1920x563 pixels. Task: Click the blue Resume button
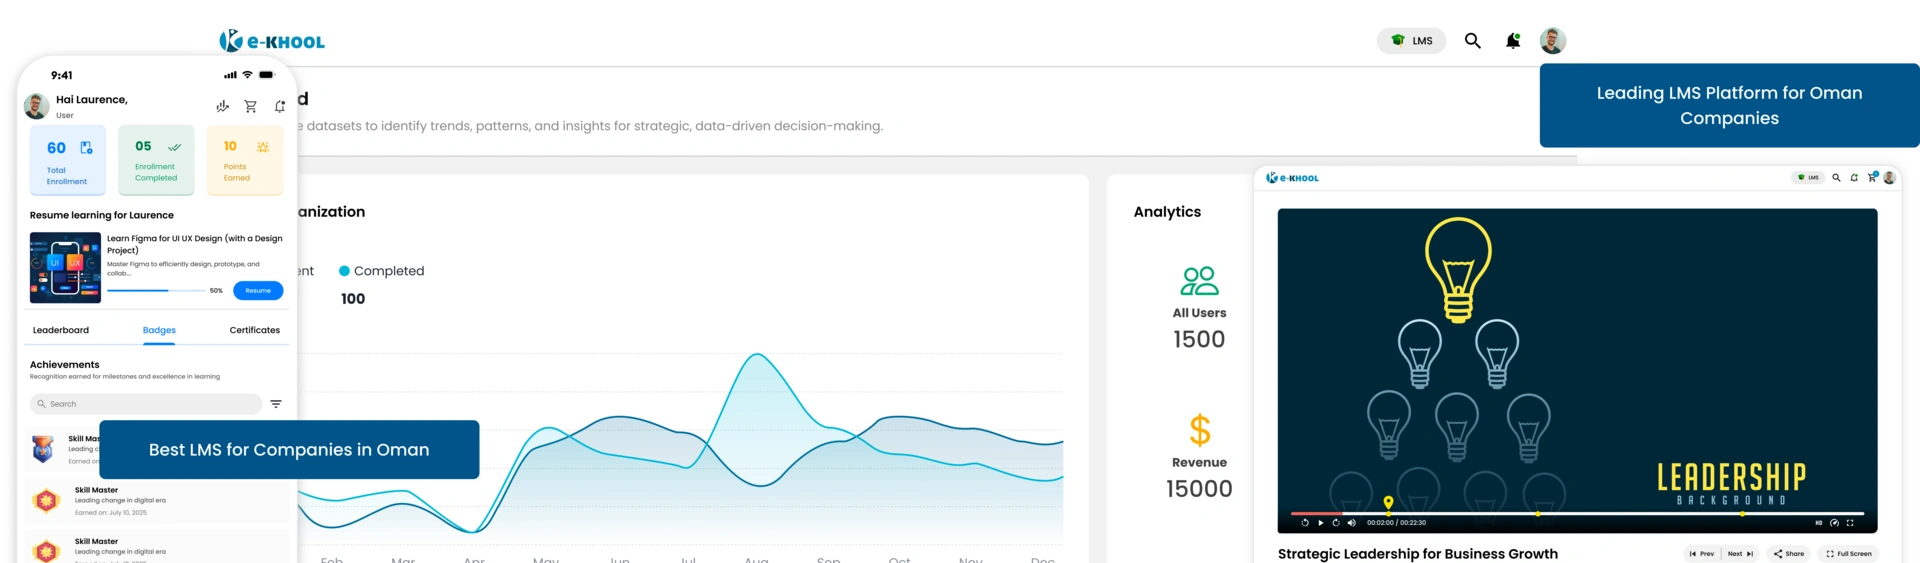tap(258, 291)
